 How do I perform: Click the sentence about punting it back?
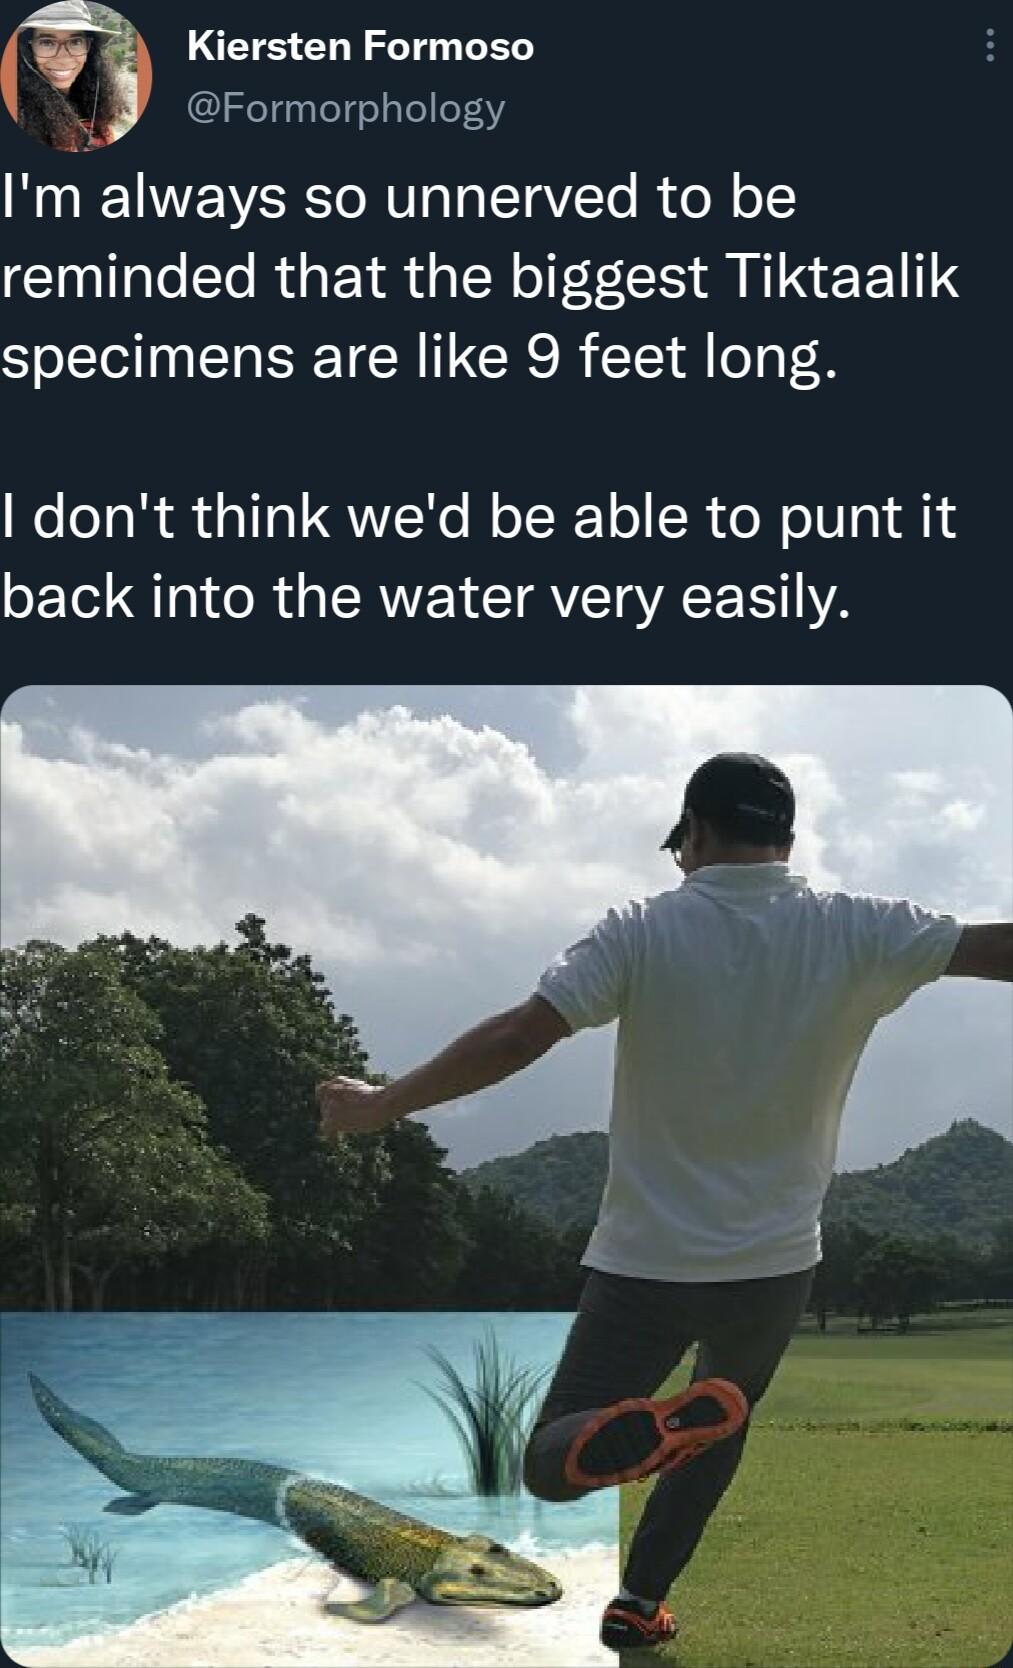(x=480, y=556)
